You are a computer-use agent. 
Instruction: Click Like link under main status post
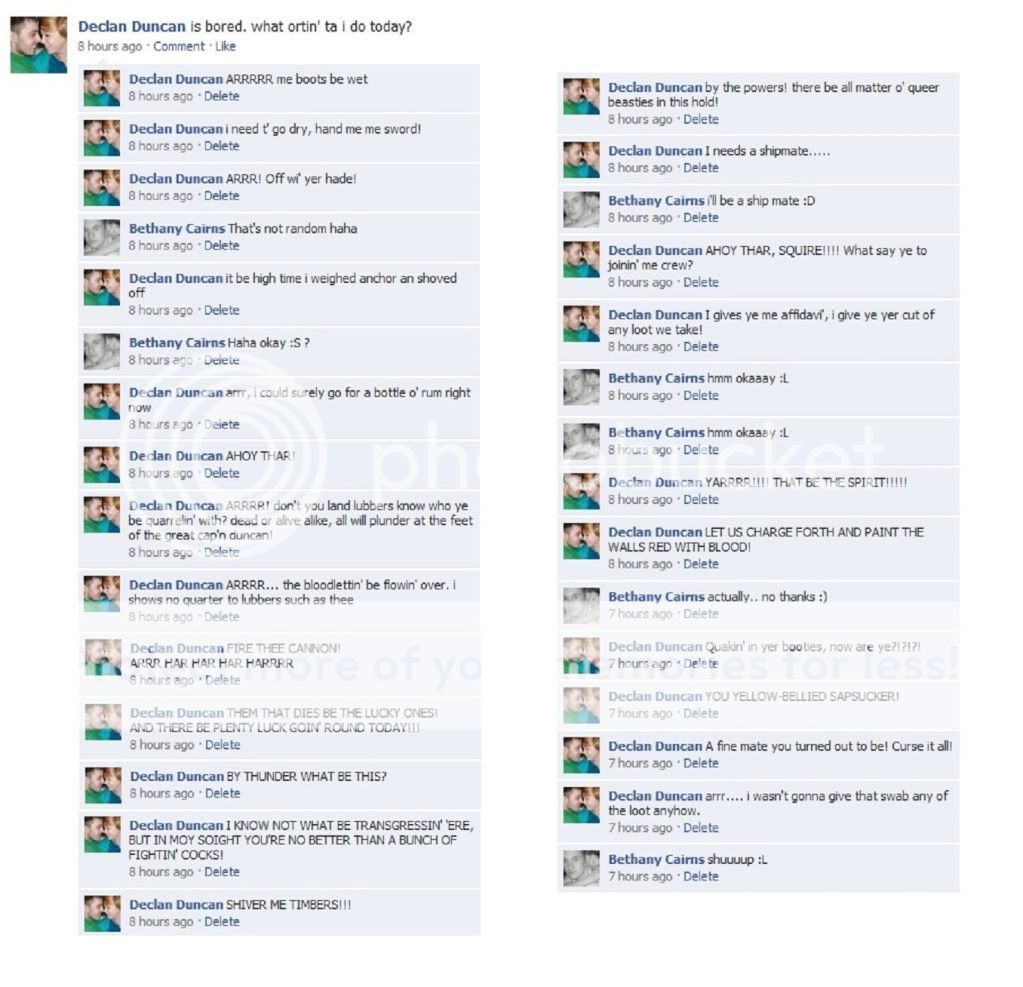pos(225,46)
